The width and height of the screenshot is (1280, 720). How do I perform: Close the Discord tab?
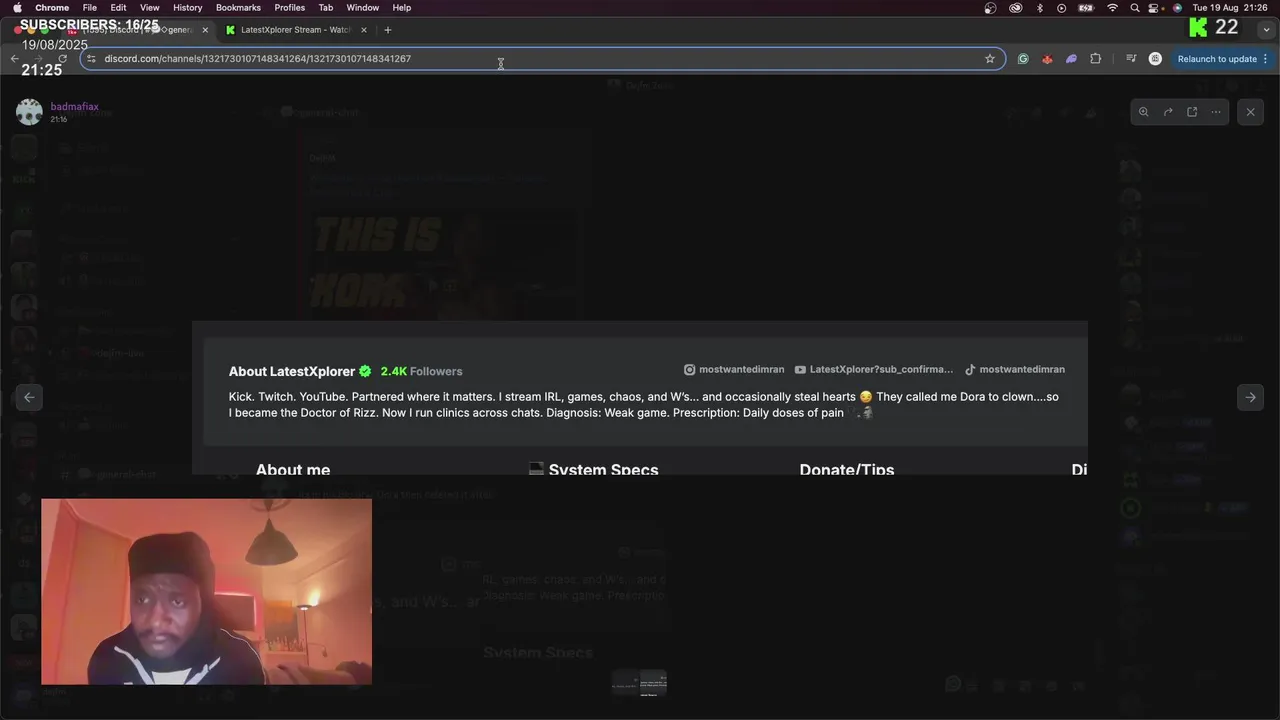[205, 30]
